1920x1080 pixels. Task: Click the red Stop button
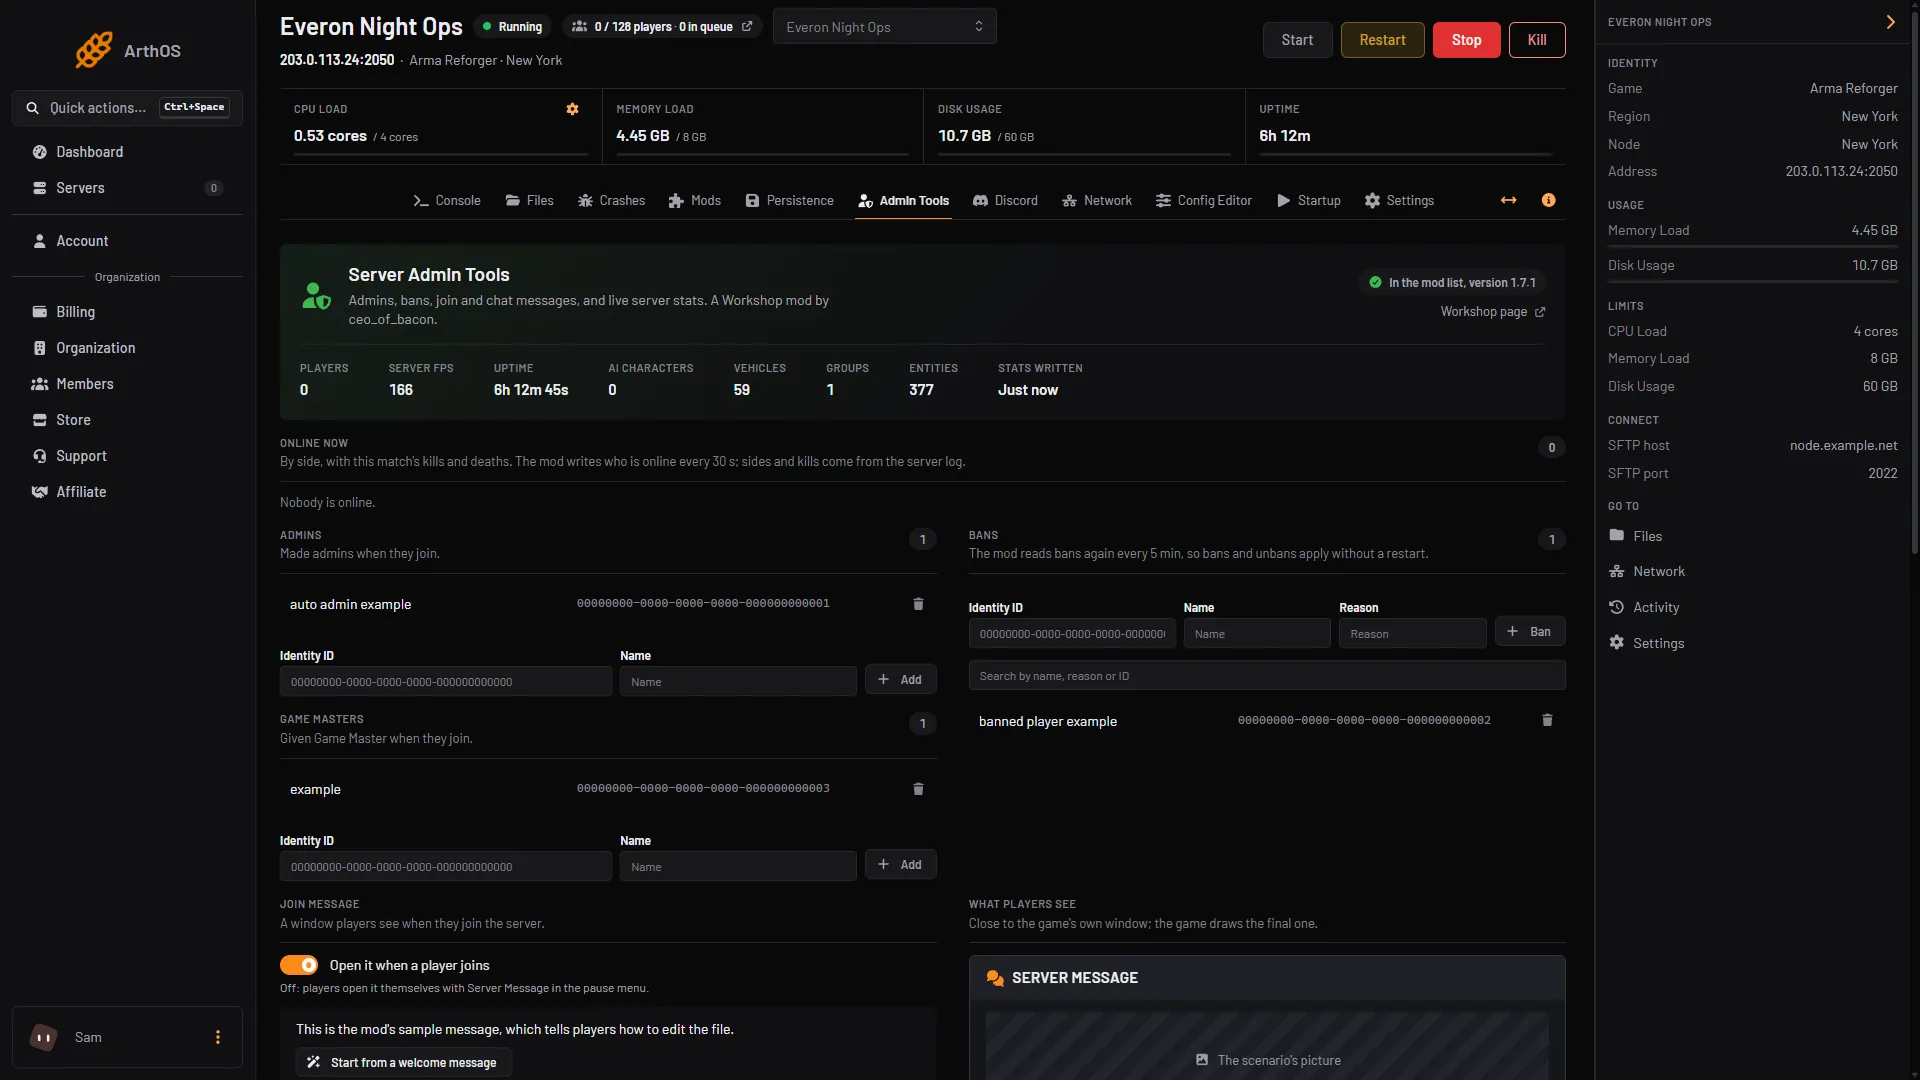(1466, 40)
